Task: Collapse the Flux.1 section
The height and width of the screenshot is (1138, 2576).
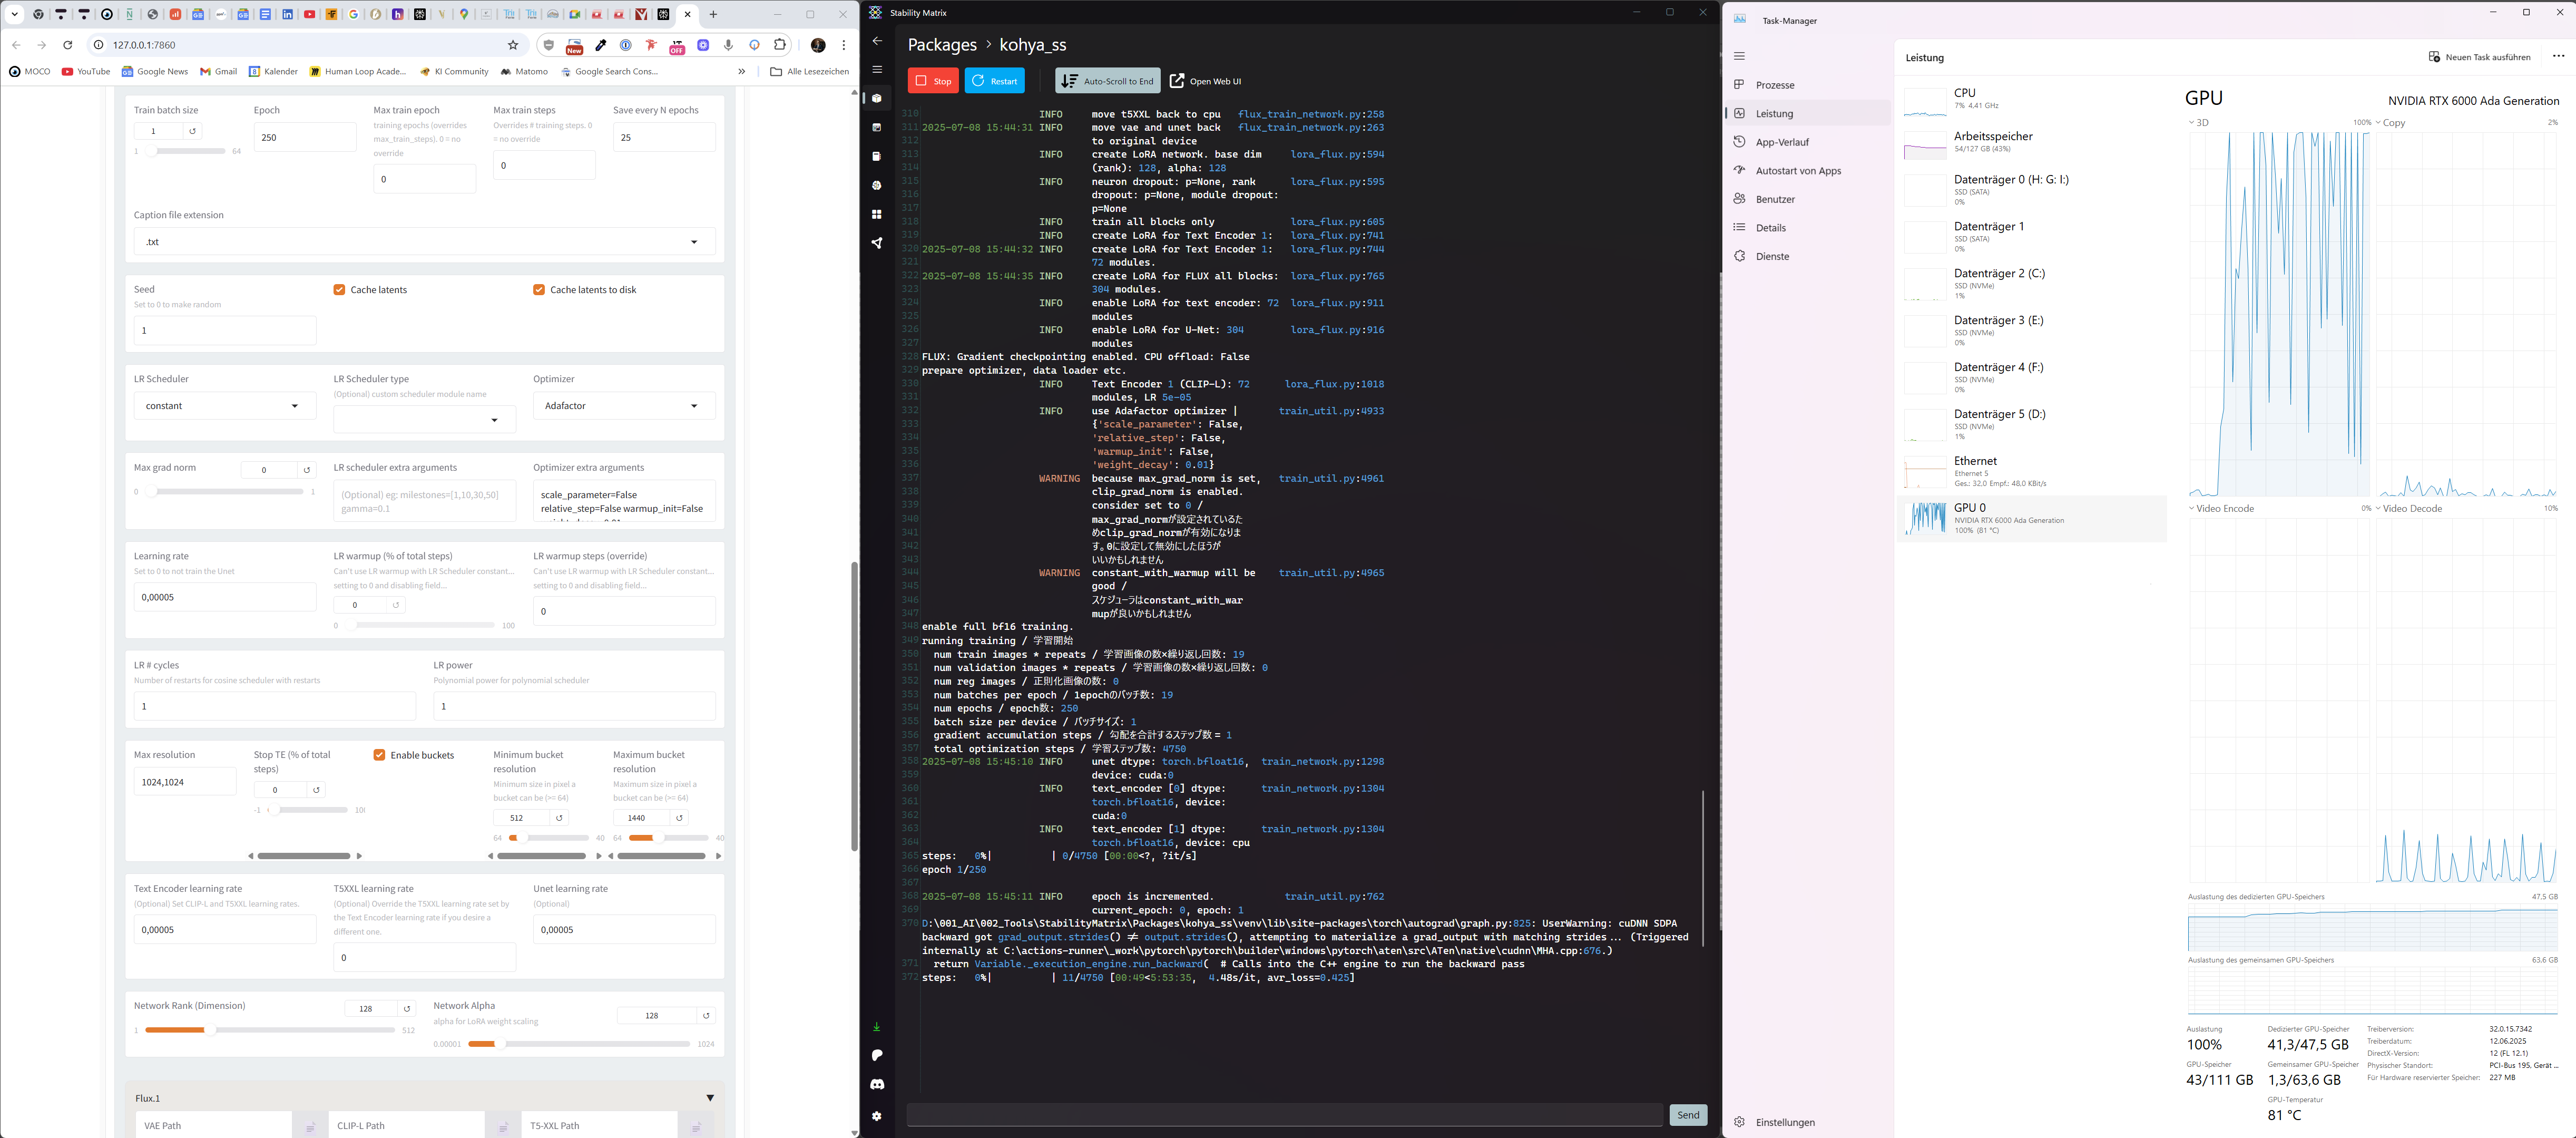Action: (x=710, y=1098)
